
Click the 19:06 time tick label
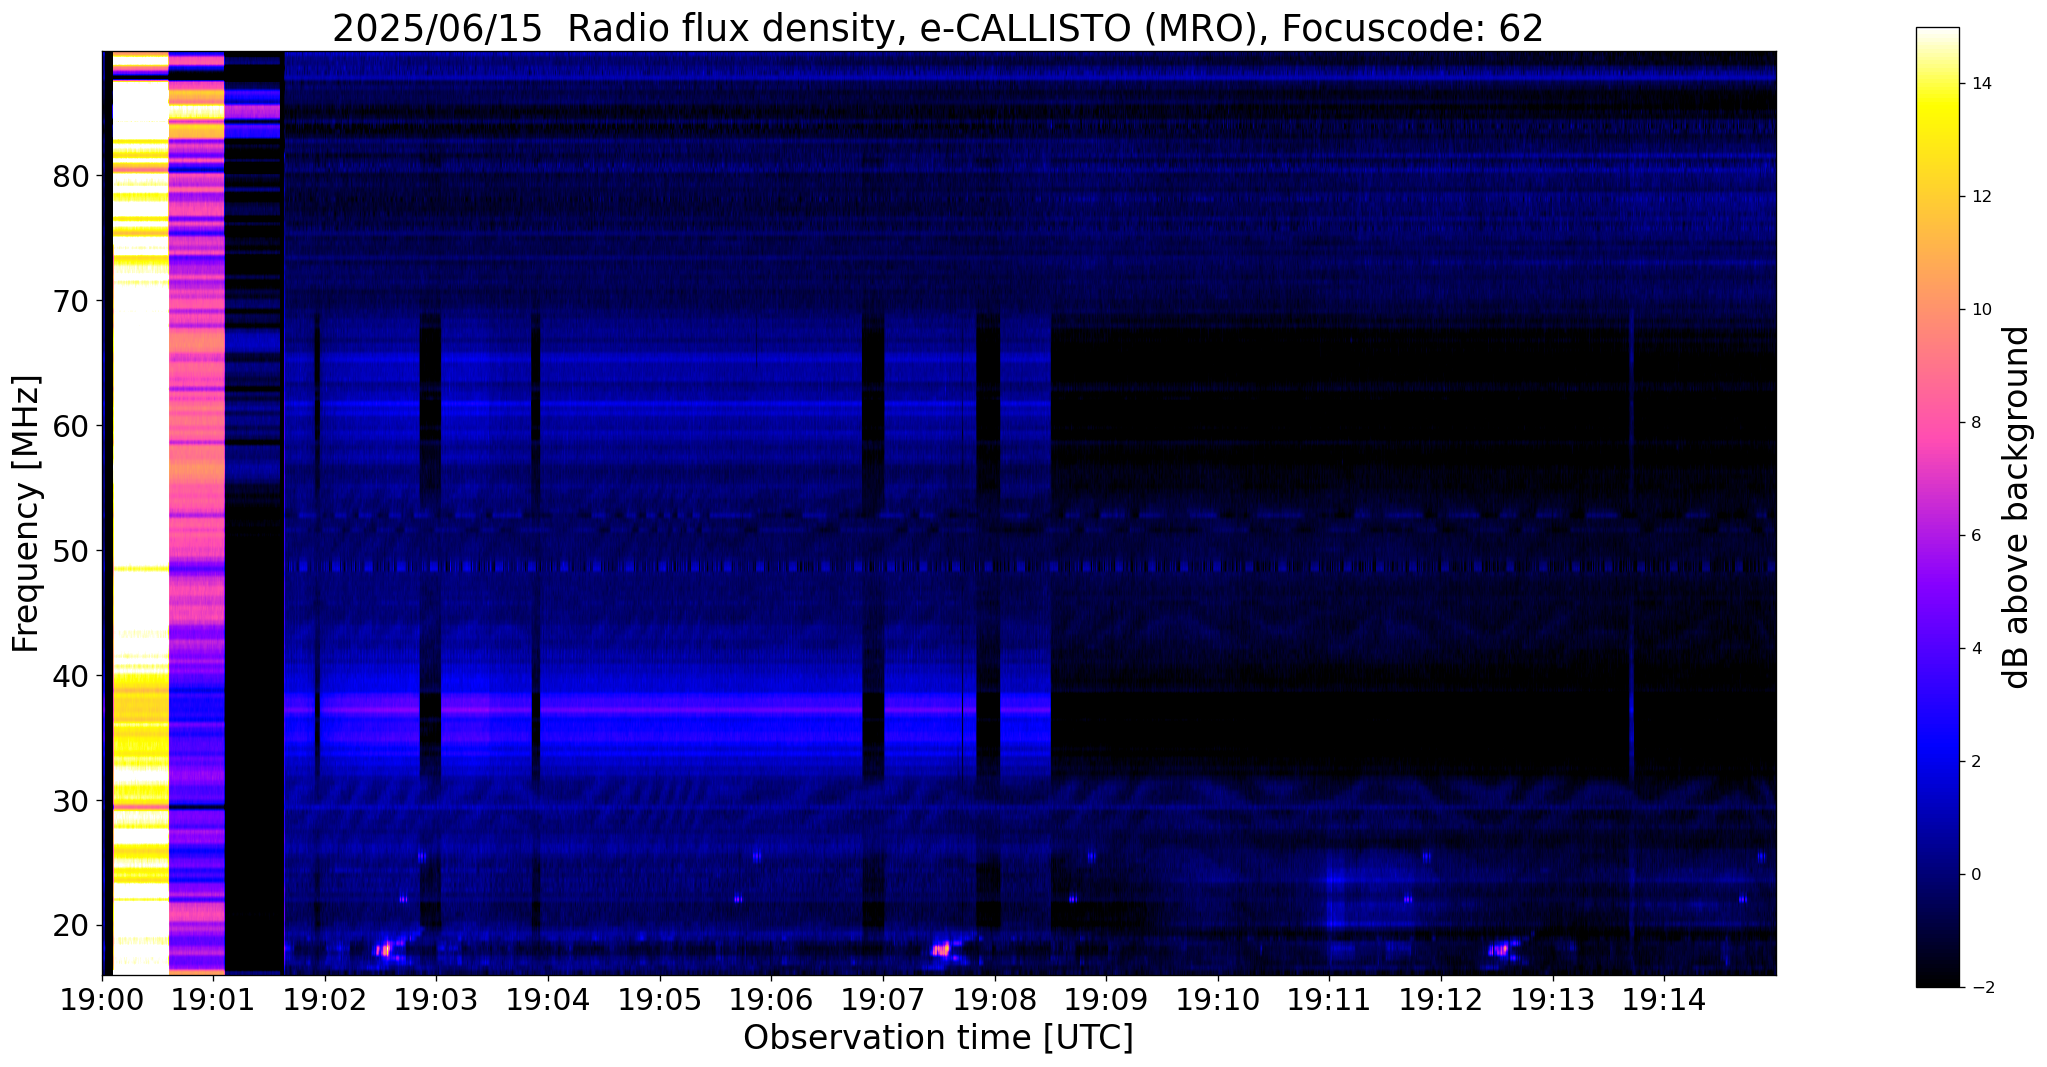pyautogui.click(x=771, y=999)
